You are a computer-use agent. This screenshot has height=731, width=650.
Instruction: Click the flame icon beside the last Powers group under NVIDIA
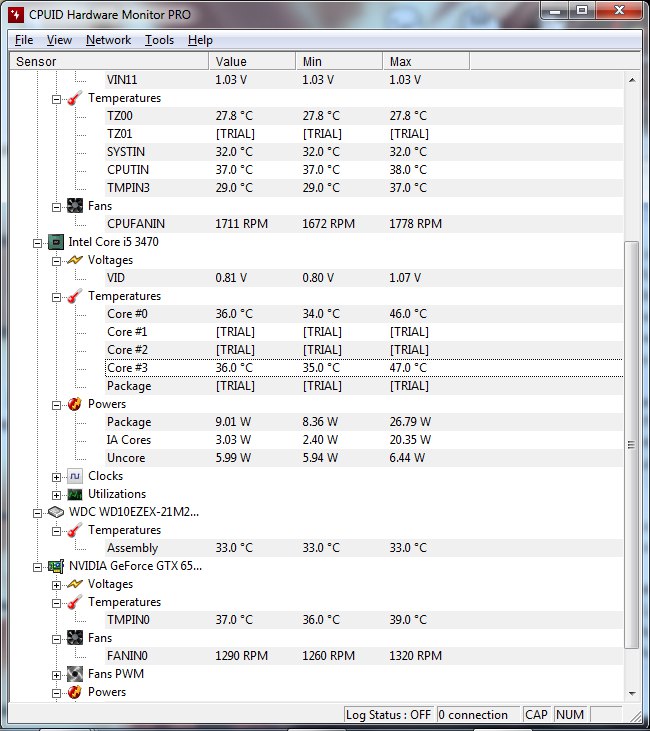click(75, 692)
